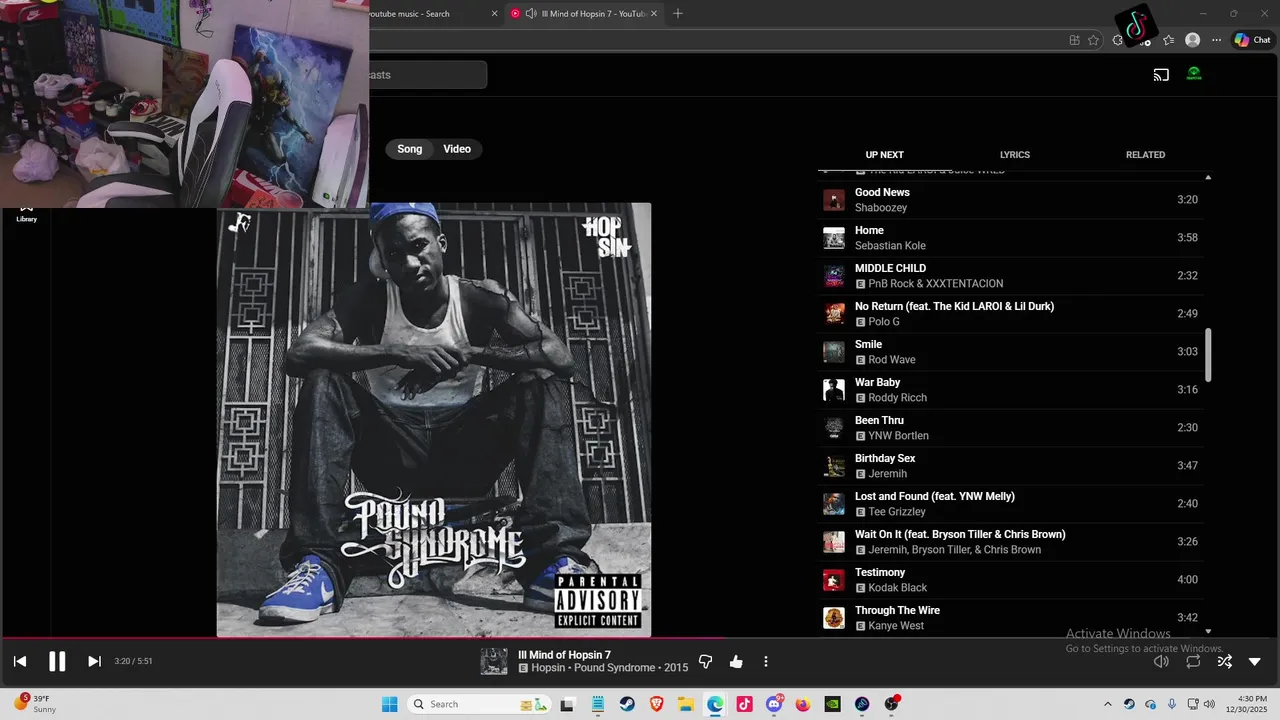This screenshot has height=720, width=1280.
Task: Toggle repeat mode in the player bar
Action: pos(1193,661)
